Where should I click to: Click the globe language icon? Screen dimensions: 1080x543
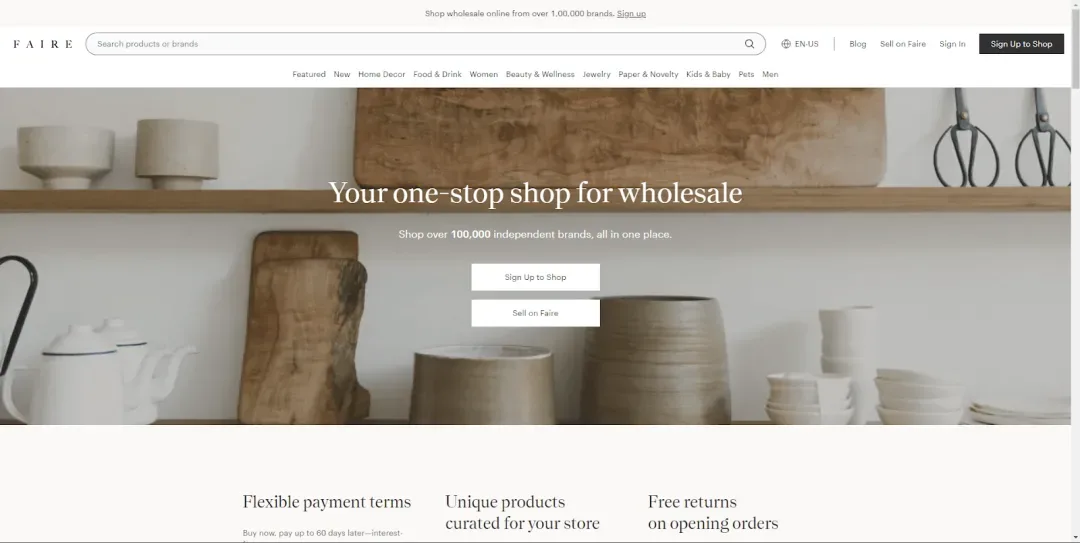click(x=786, y=44)
